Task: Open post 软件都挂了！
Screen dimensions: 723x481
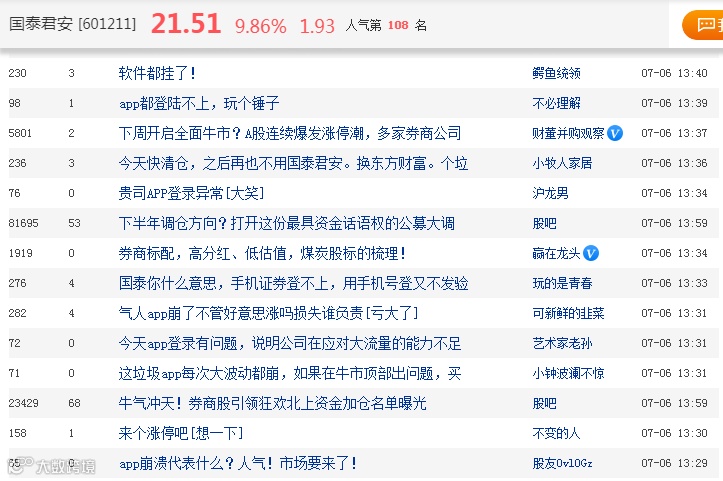Action: point(158,73)
